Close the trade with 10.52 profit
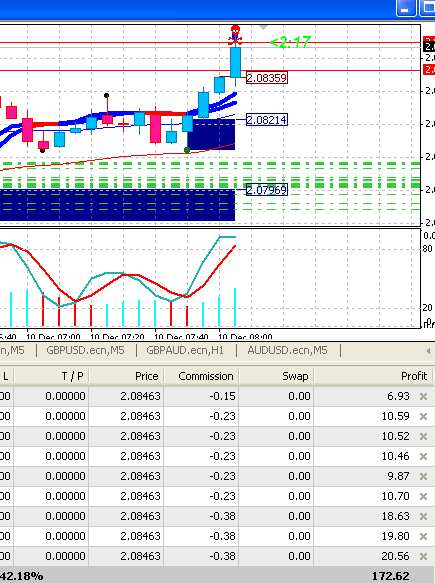This screenshot has width=435, height=583. tap(423, 437)
